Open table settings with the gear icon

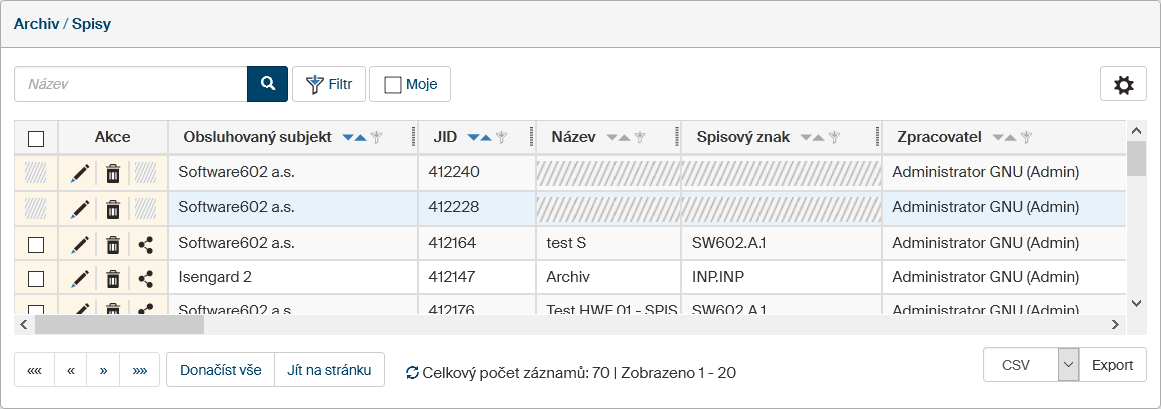pos(1123,85)
